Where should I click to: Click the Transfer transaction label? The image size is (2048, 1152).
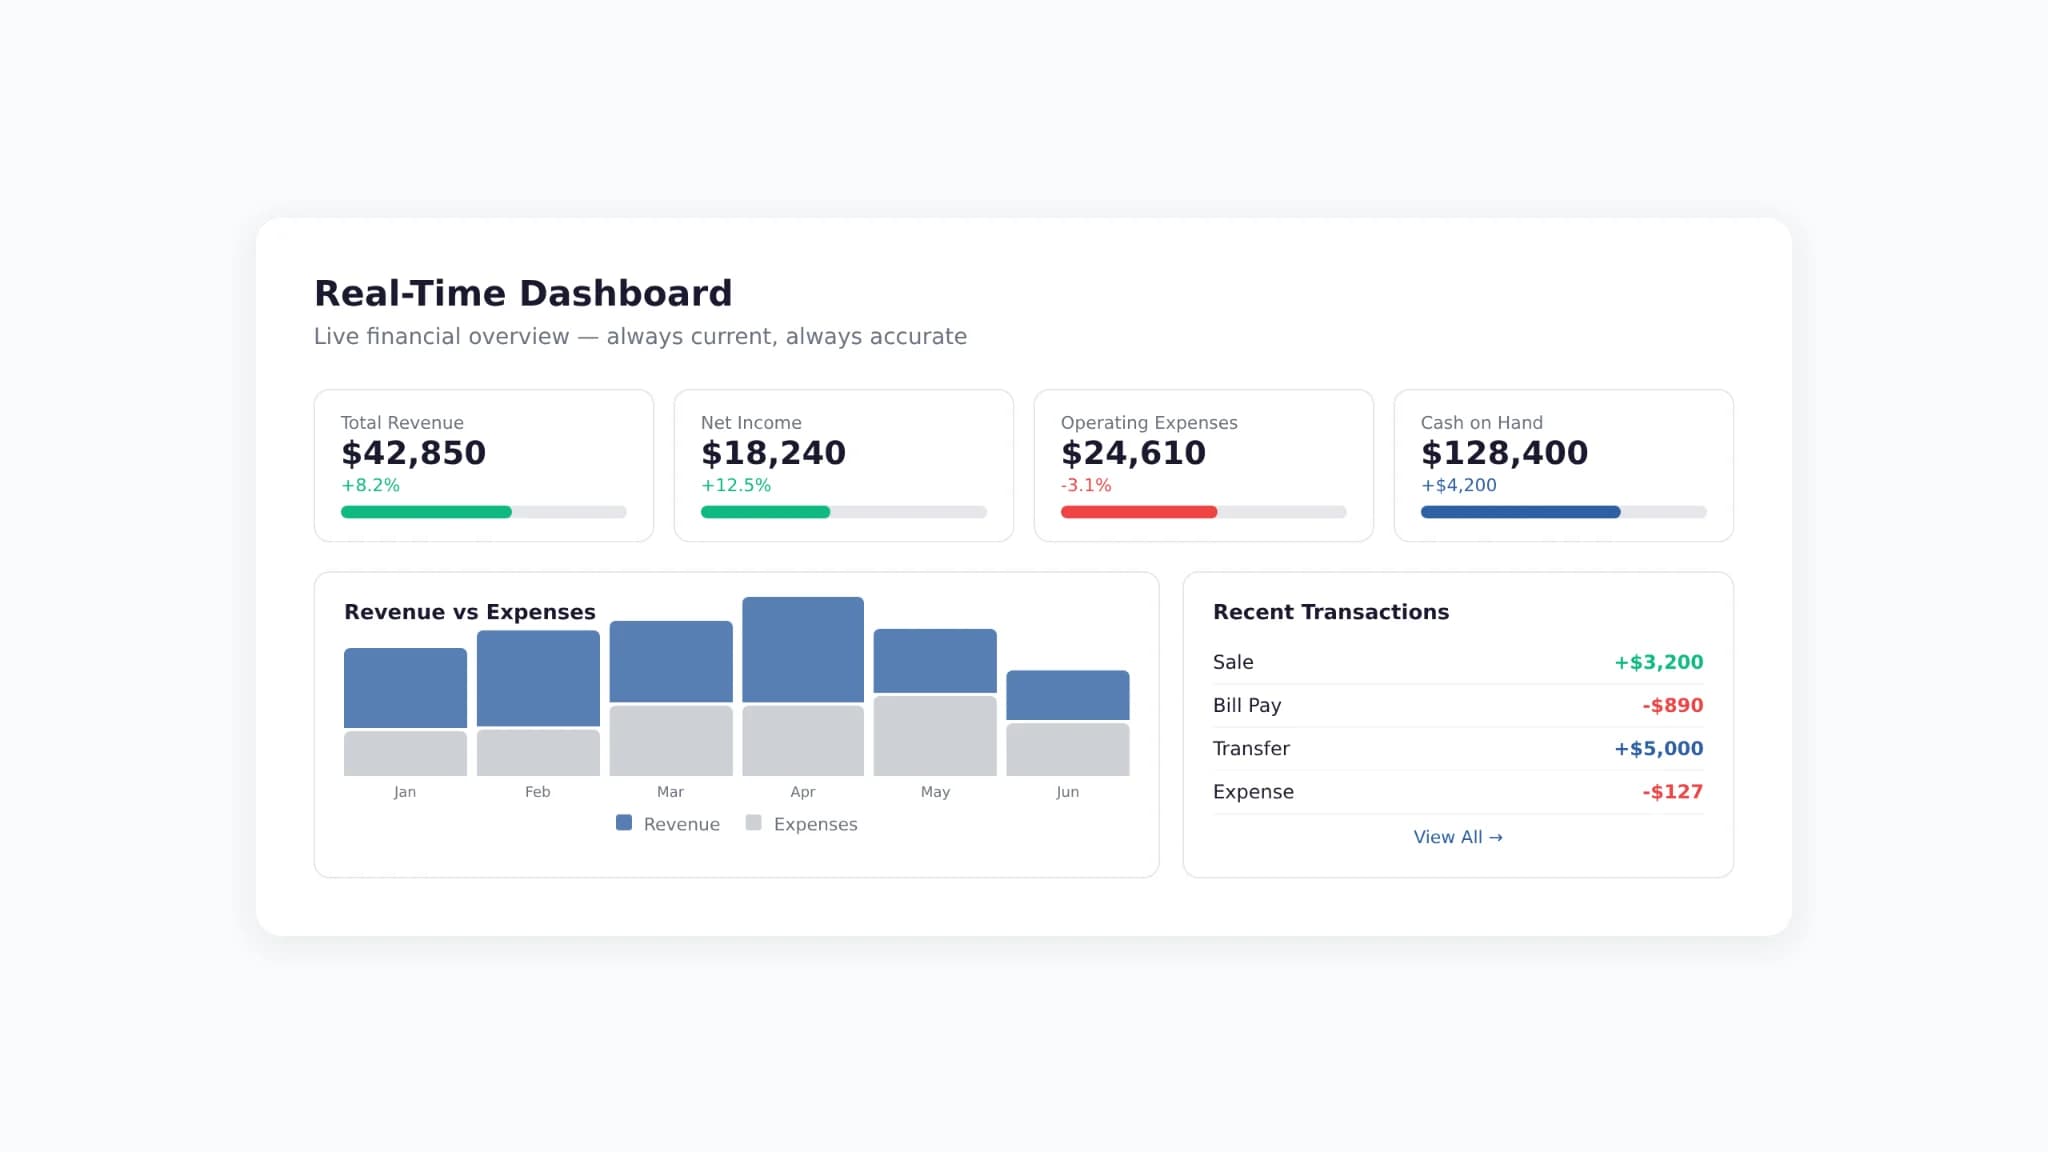[1251, 748]
